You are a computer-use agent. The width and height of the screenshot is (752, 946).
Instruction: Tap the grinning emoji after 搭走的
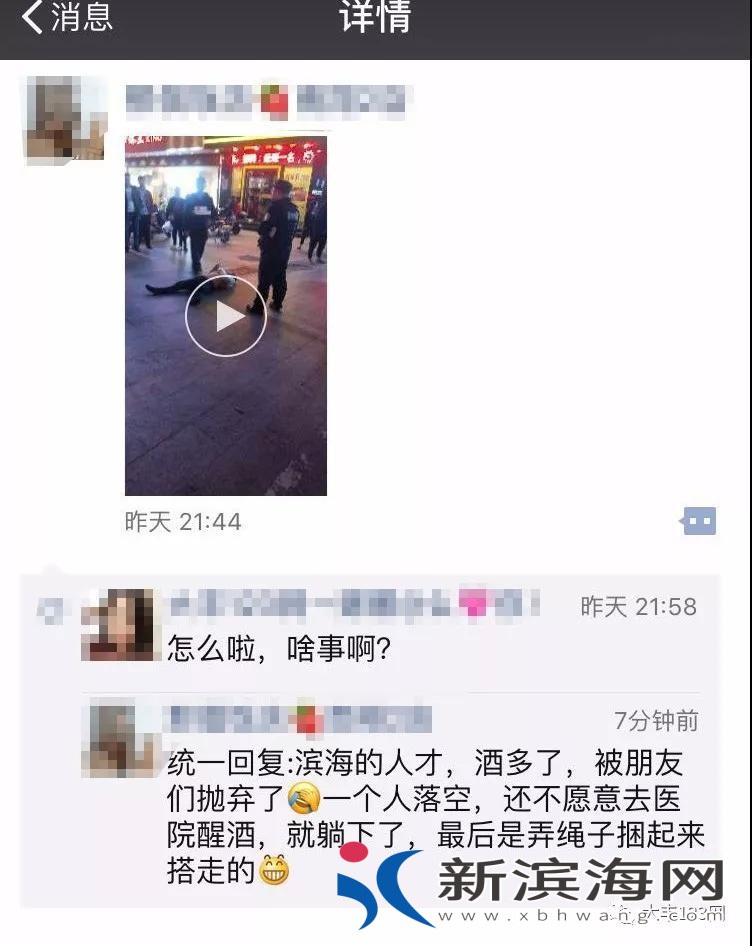pos(274,871)
